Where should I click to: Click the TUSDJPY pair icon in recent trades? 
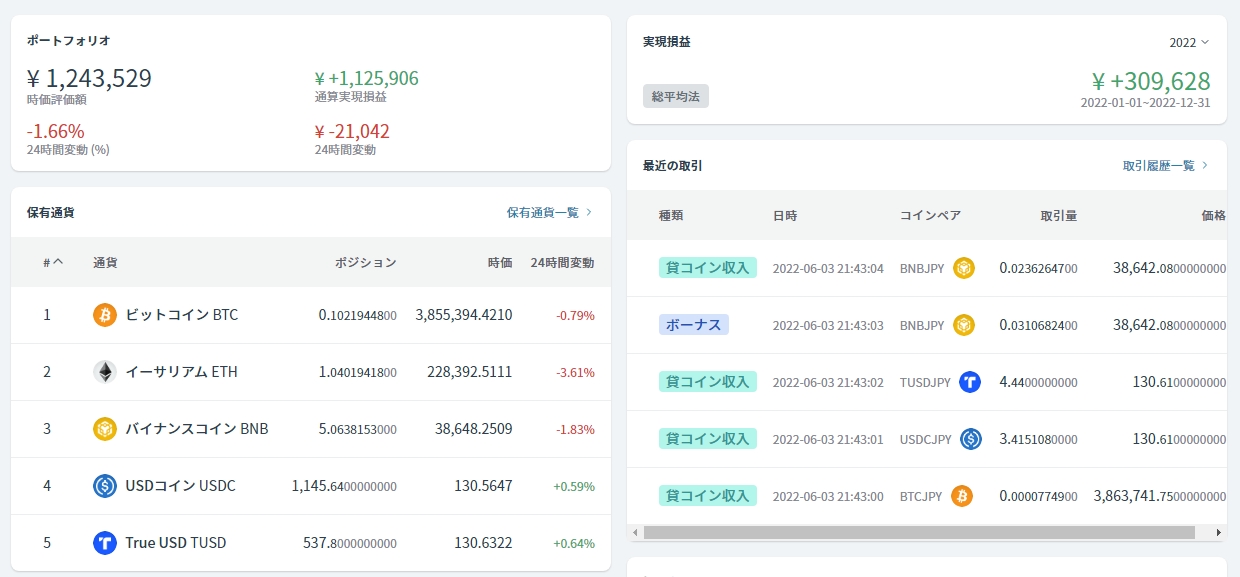click(x=969, y=382)
